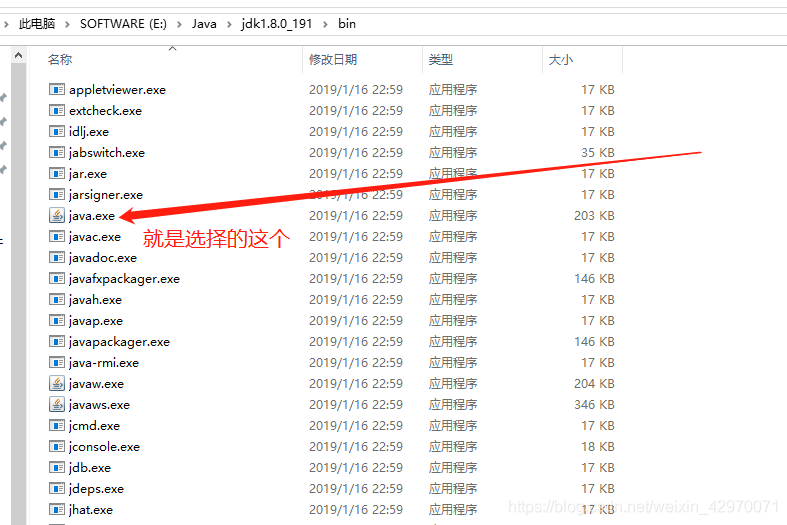Open the chevron after the jdk1.8.0_191 breadcrumb
The width and height of the screenshot is (787, 525).
(x=325, y=24)
